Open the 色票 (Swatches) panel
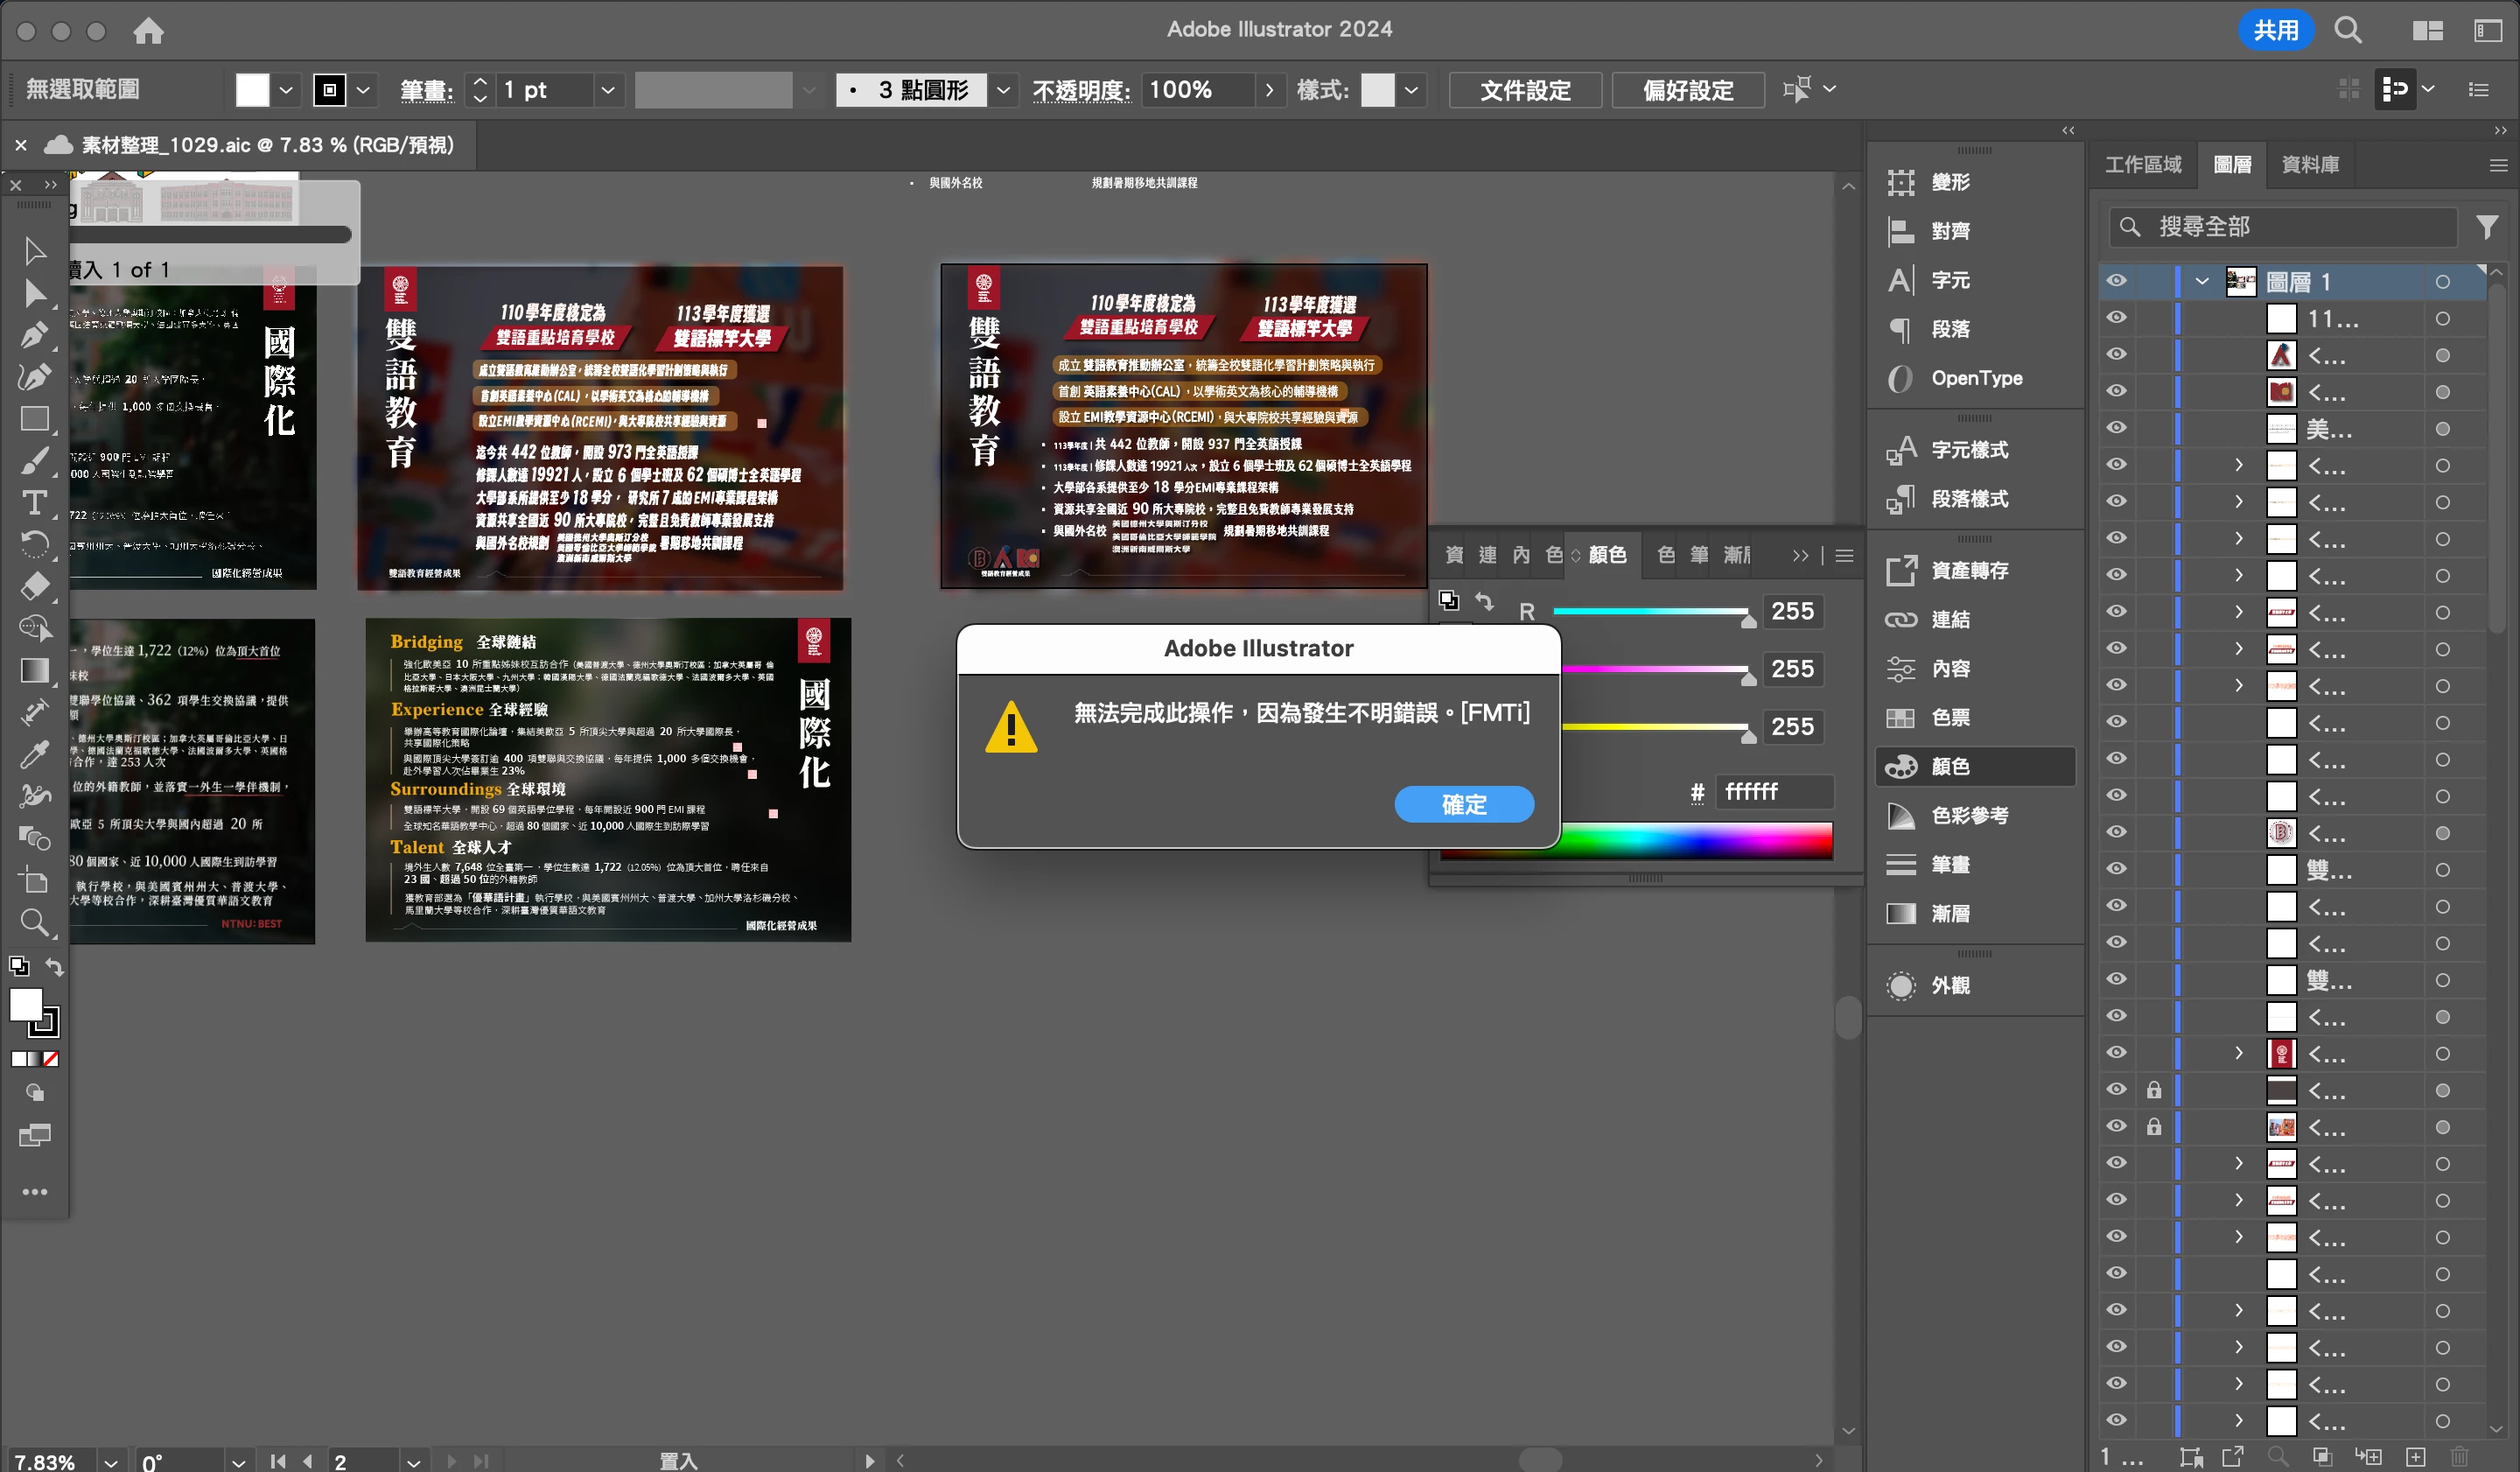The height and width of the screenshot is (1472, 2520). (1950, 718)
